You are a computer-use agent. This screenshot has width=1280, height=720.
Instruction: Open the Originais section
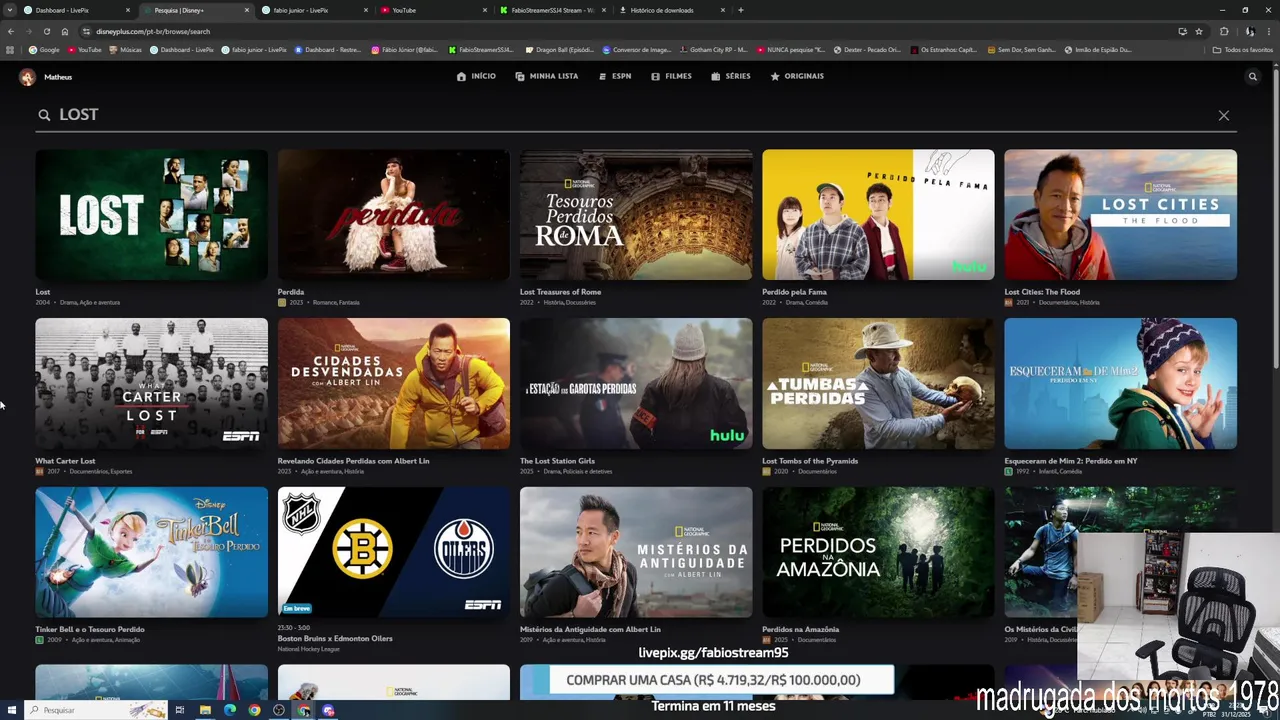pyautogui.click(x=797, y=76)
